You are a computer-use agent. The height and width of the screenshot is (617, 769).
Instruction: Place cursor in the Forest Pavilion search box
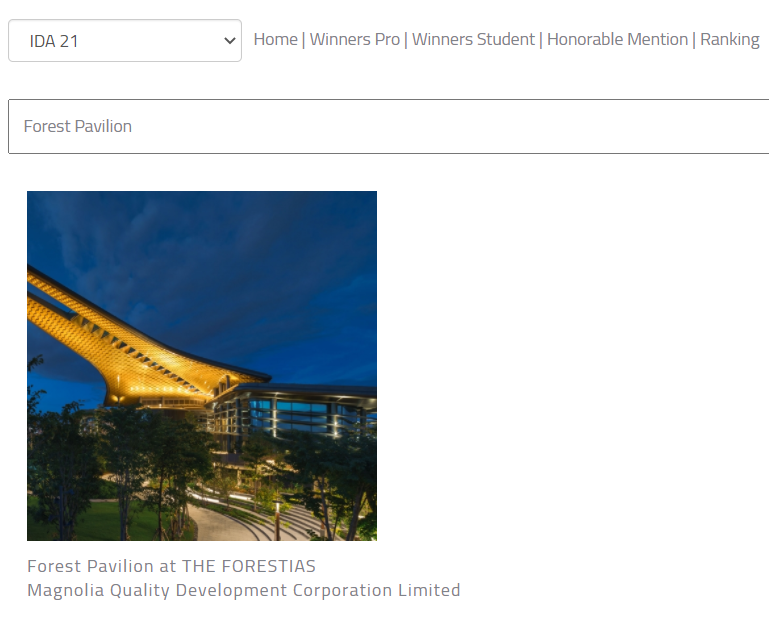point(388,127)
